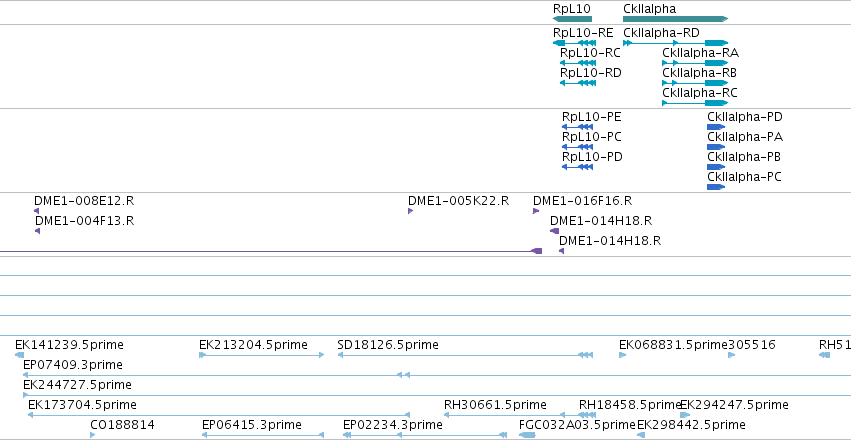Viewport: 851px width, 440px height.
Task: Click the EK213204.5prime EST label
Action: coord(253,345)
